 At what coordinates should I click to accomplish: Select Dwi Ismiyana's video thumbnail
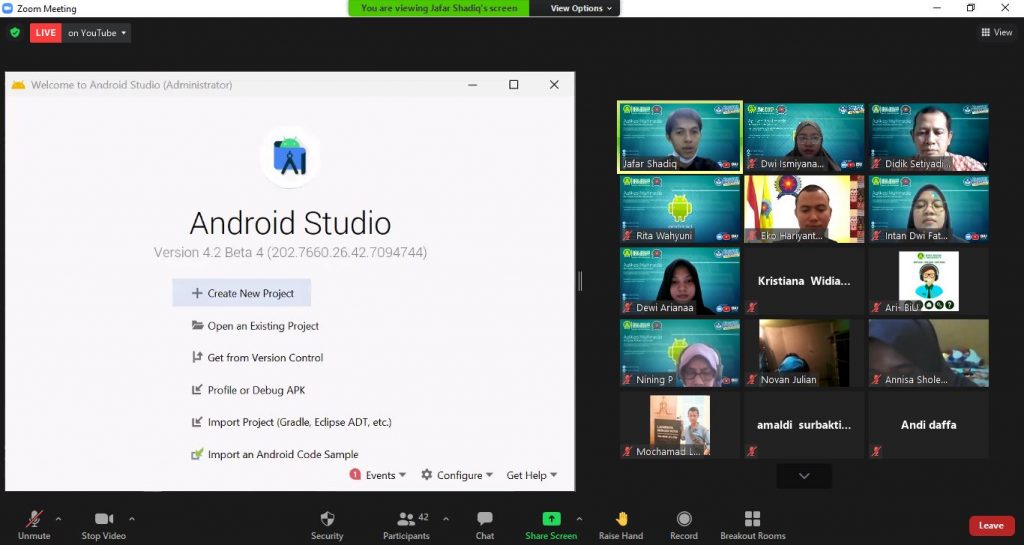pyautogui.click(x=804, y=137)
